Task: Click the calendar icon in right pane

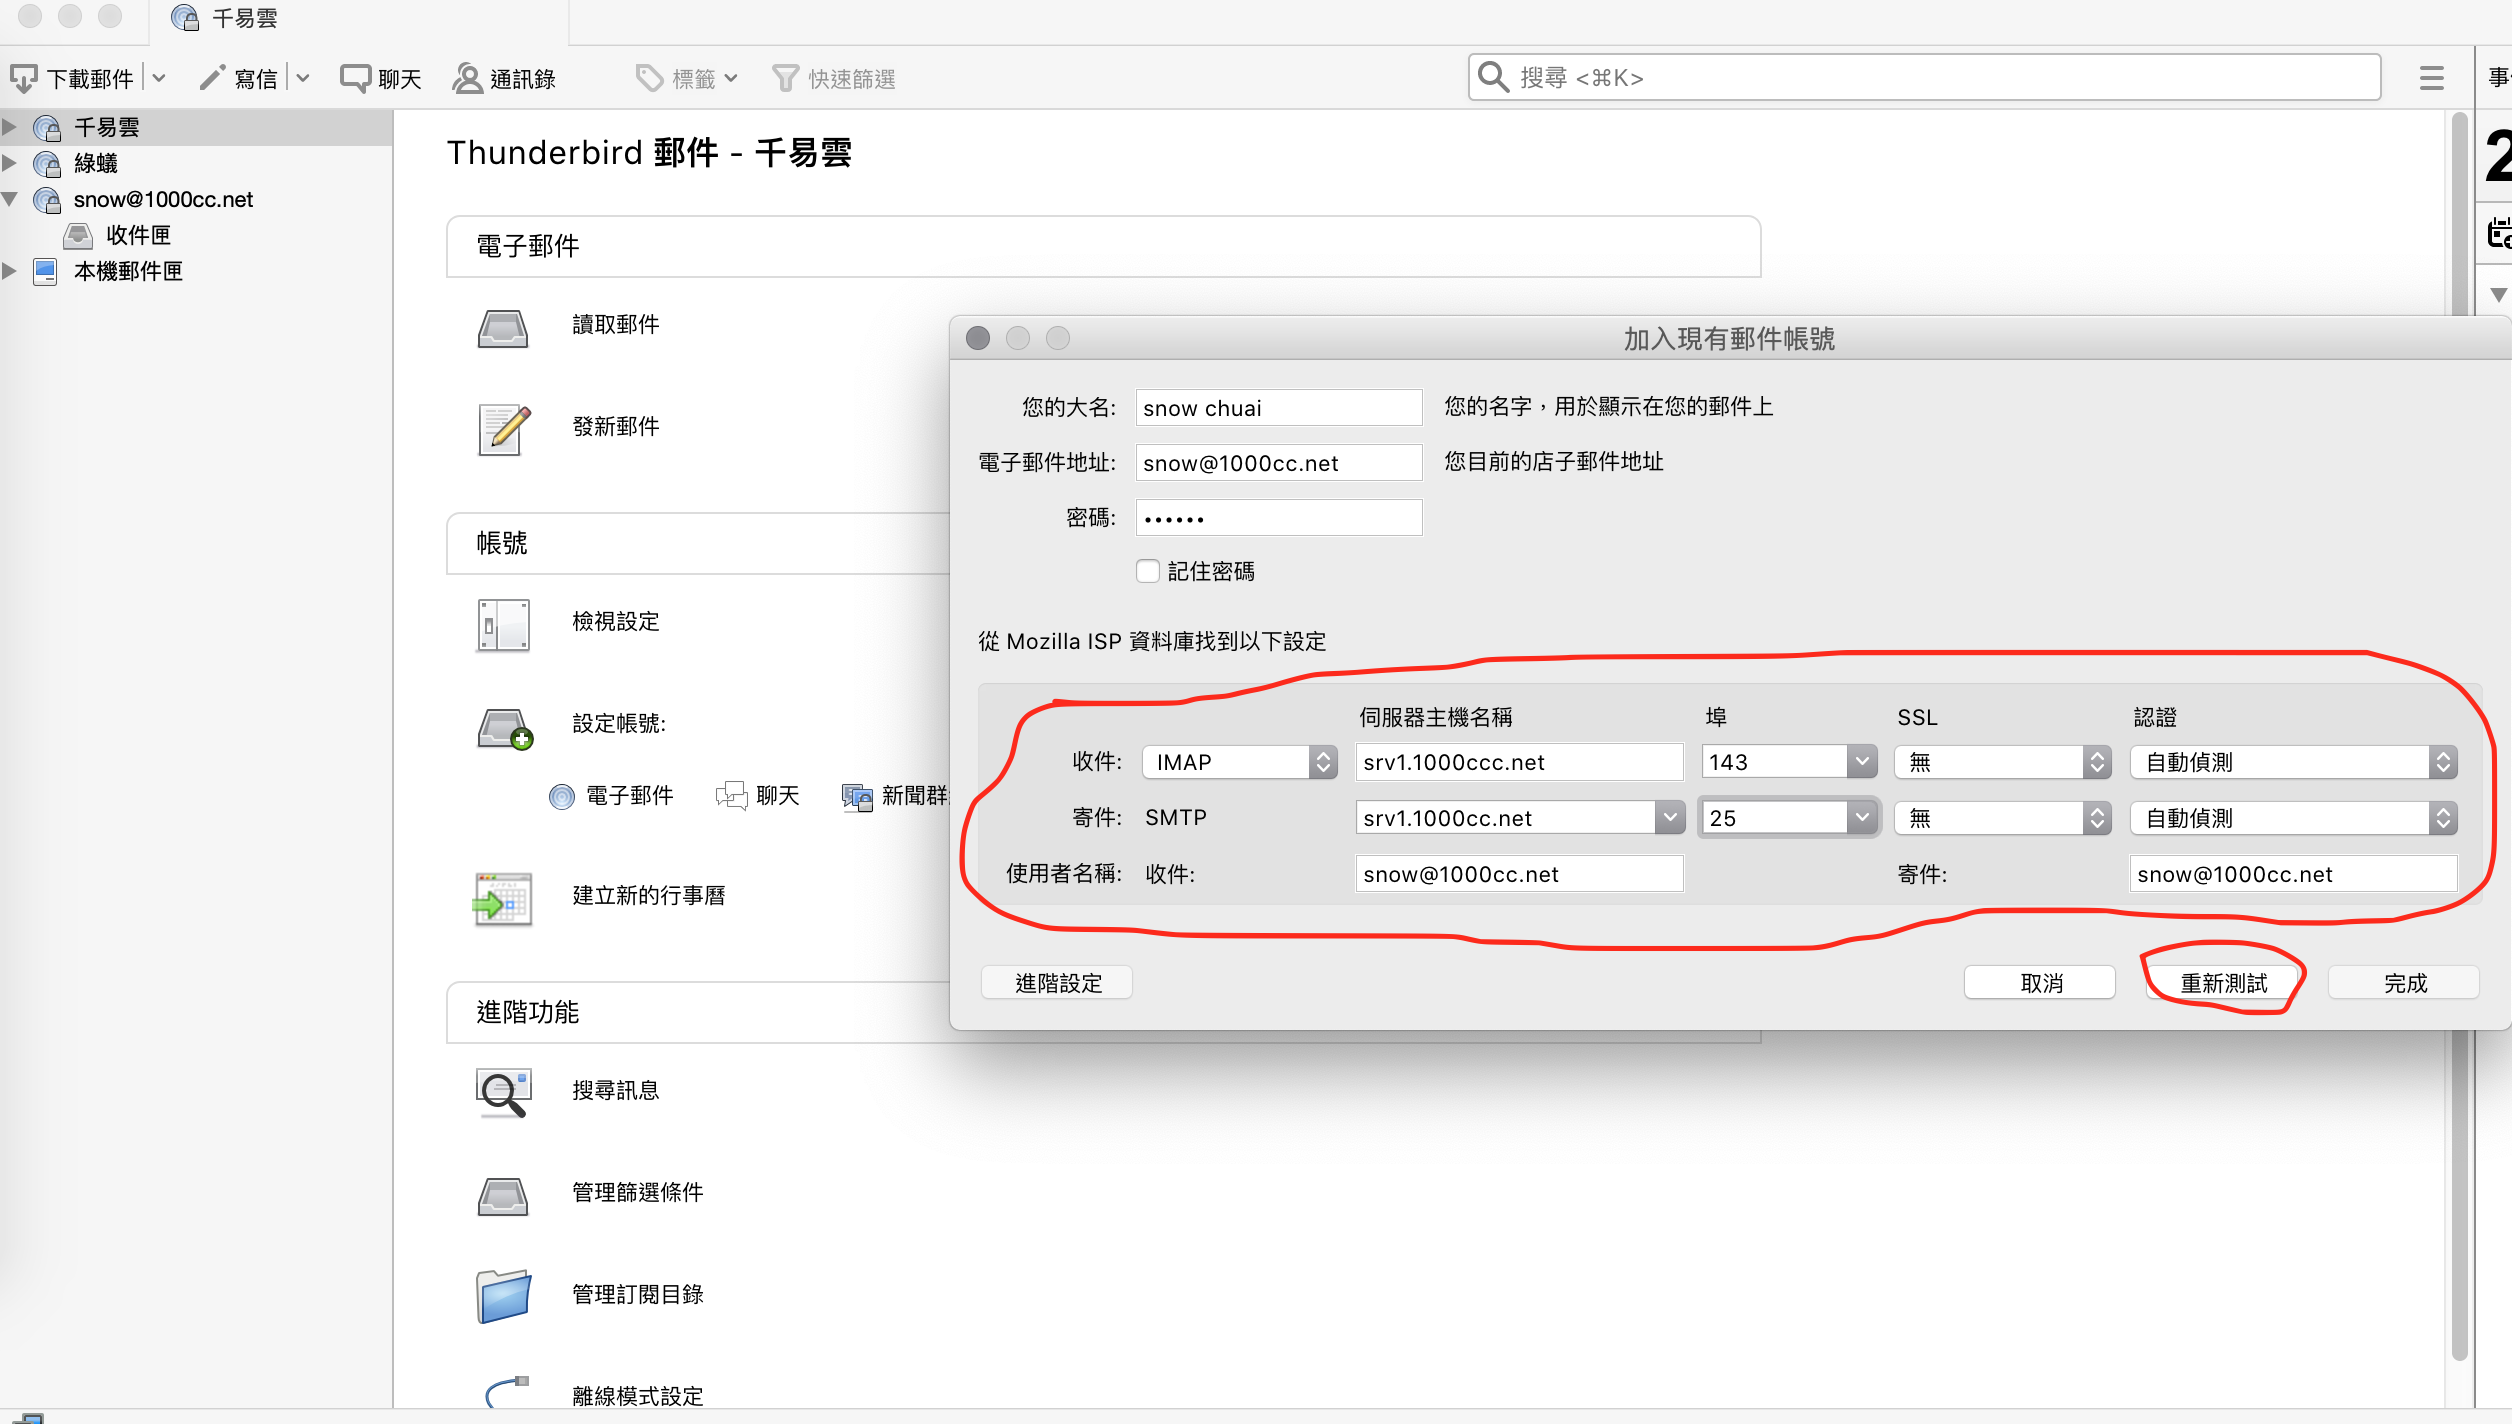Action: pyautogui.click(x=2499, y=232)
